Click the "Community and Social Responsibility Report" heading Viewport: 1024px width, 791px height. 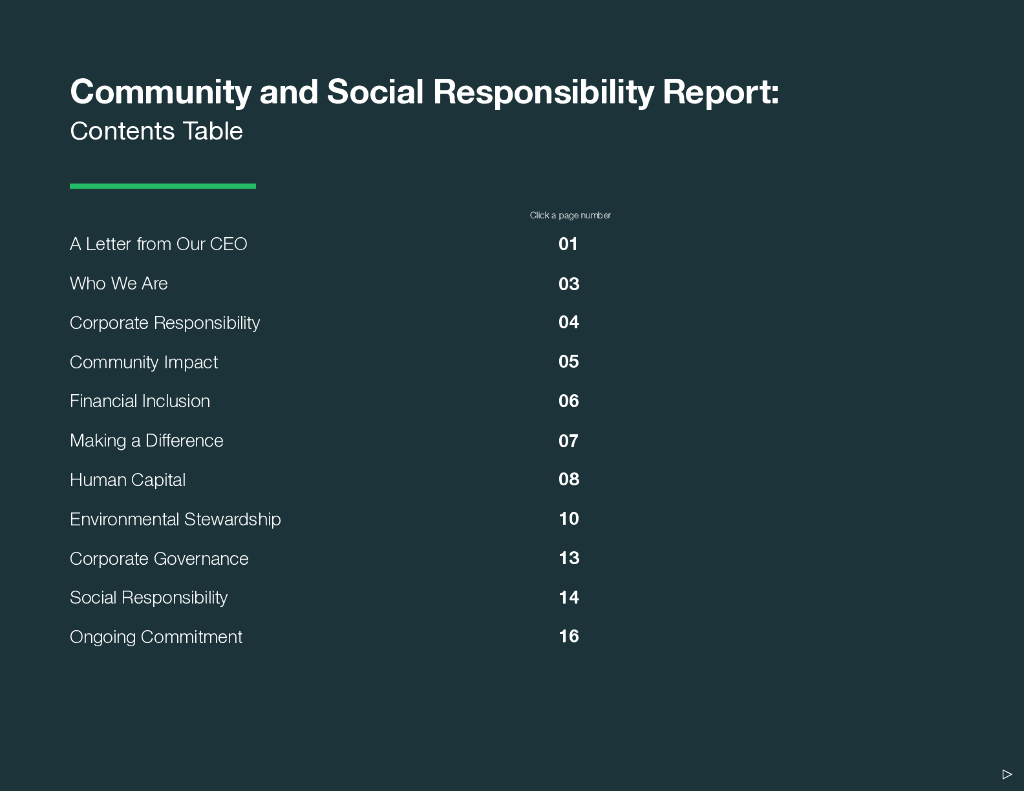click(424, 92)
